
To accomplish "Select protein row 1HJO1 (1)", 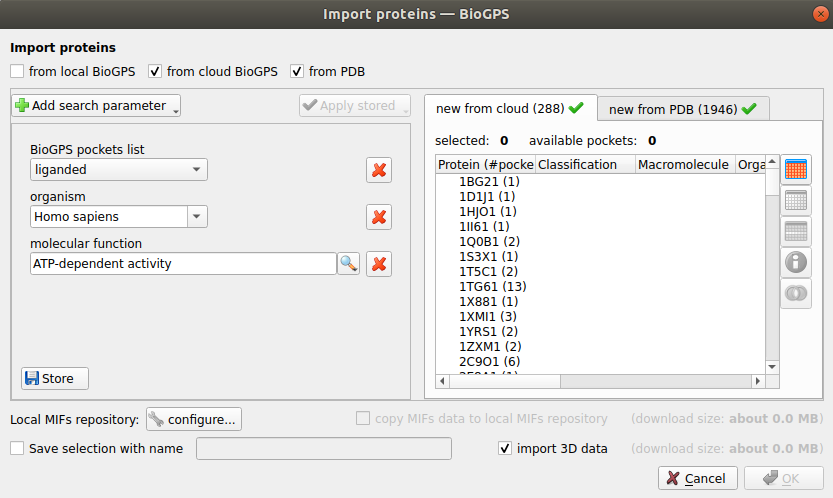I will coord(488,212).
